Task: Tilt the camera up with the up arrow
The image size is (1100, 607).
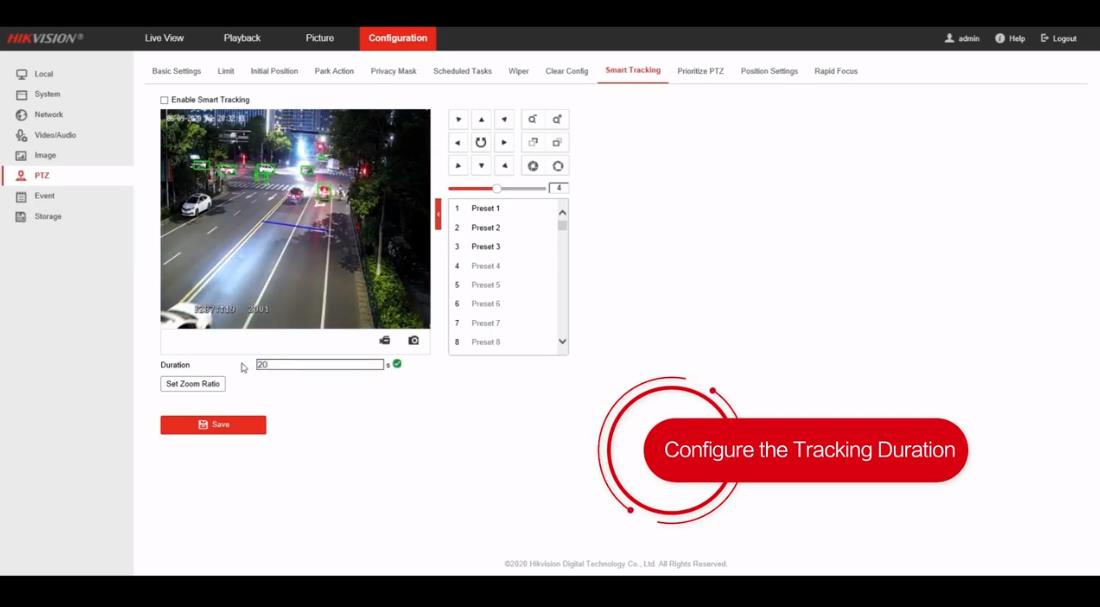Action: tap(481, 119)
